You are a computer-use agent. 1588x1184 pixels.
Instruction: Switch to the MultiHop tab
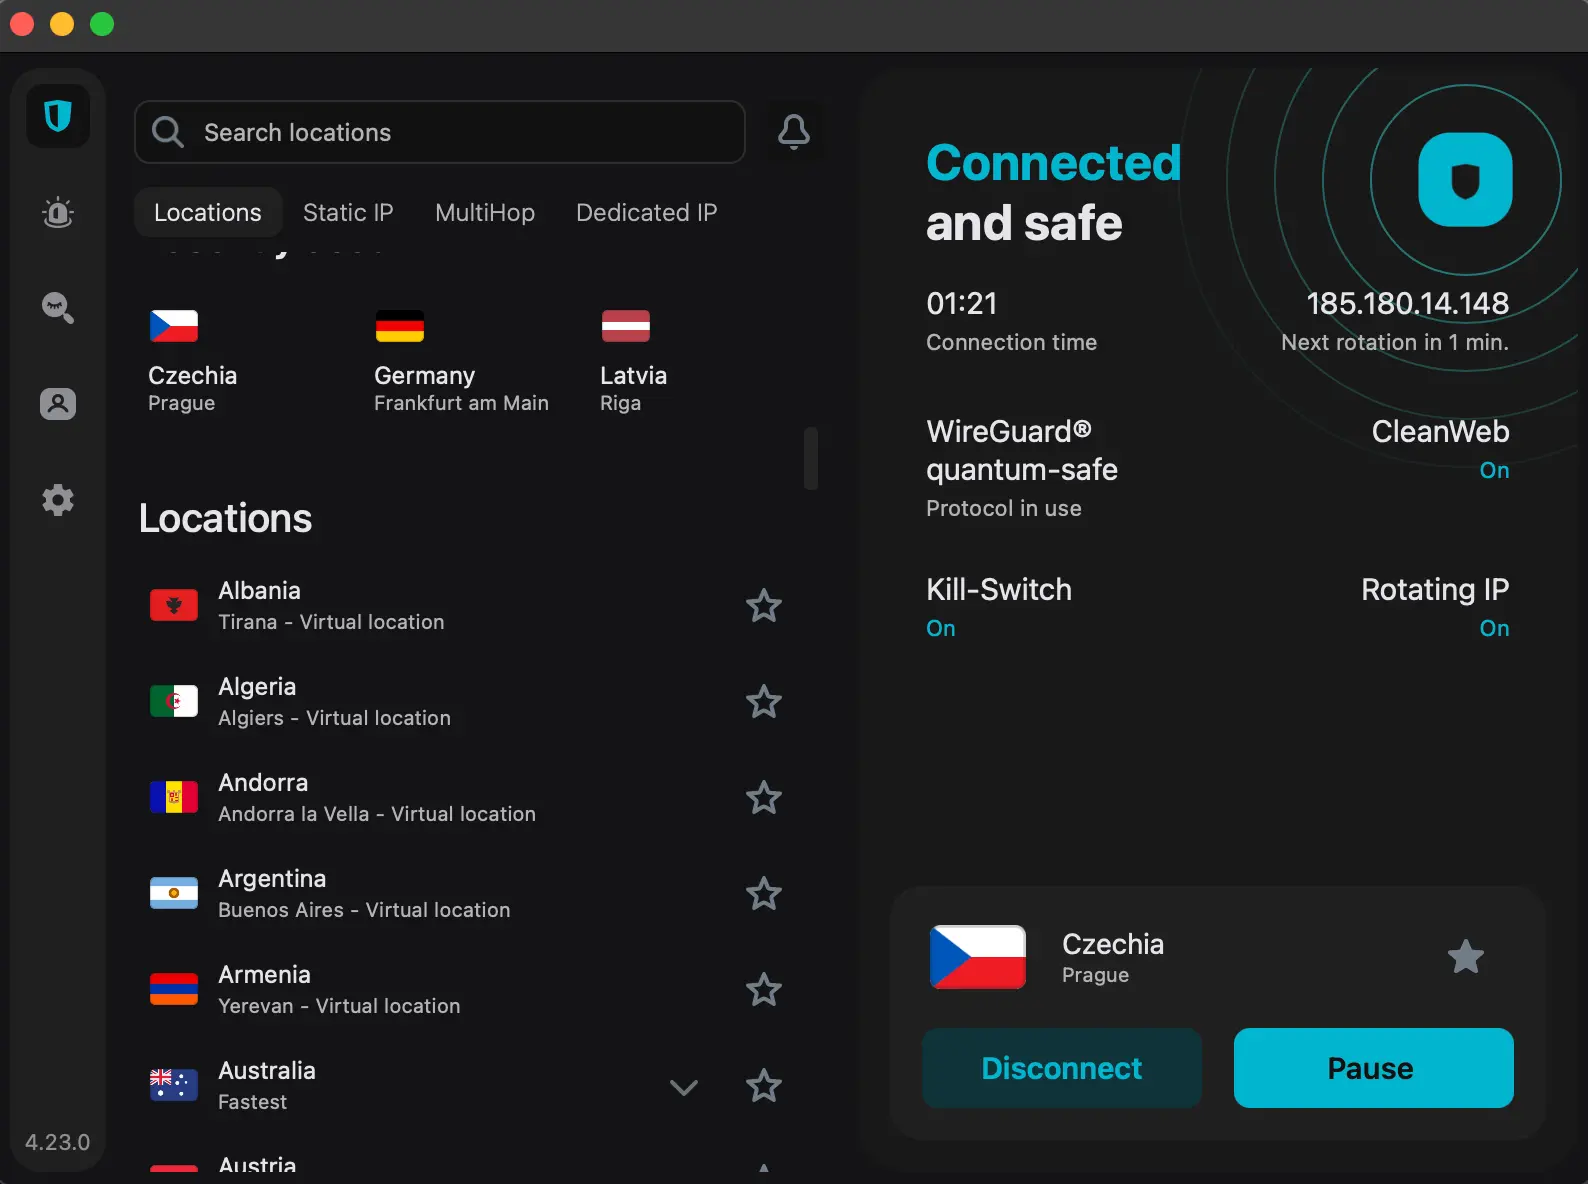485,212
